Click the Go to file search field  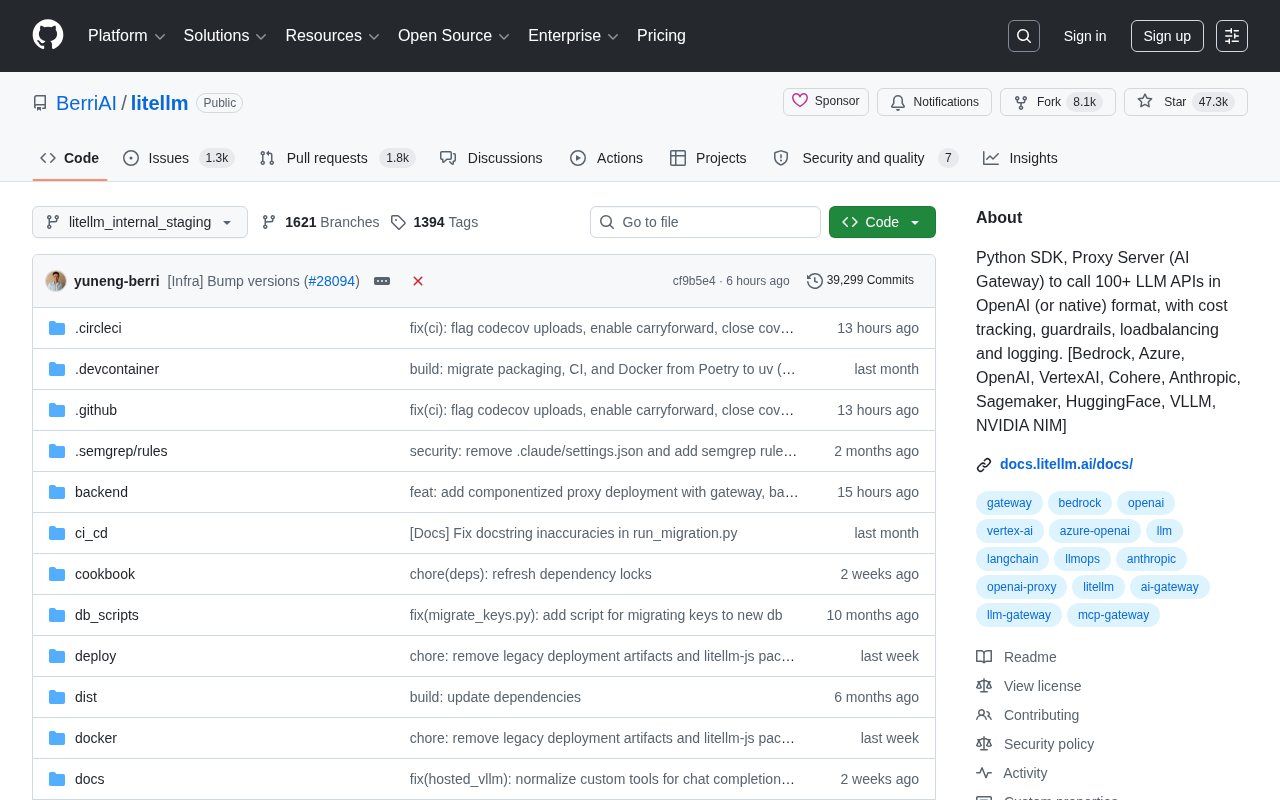coord(705,222)
